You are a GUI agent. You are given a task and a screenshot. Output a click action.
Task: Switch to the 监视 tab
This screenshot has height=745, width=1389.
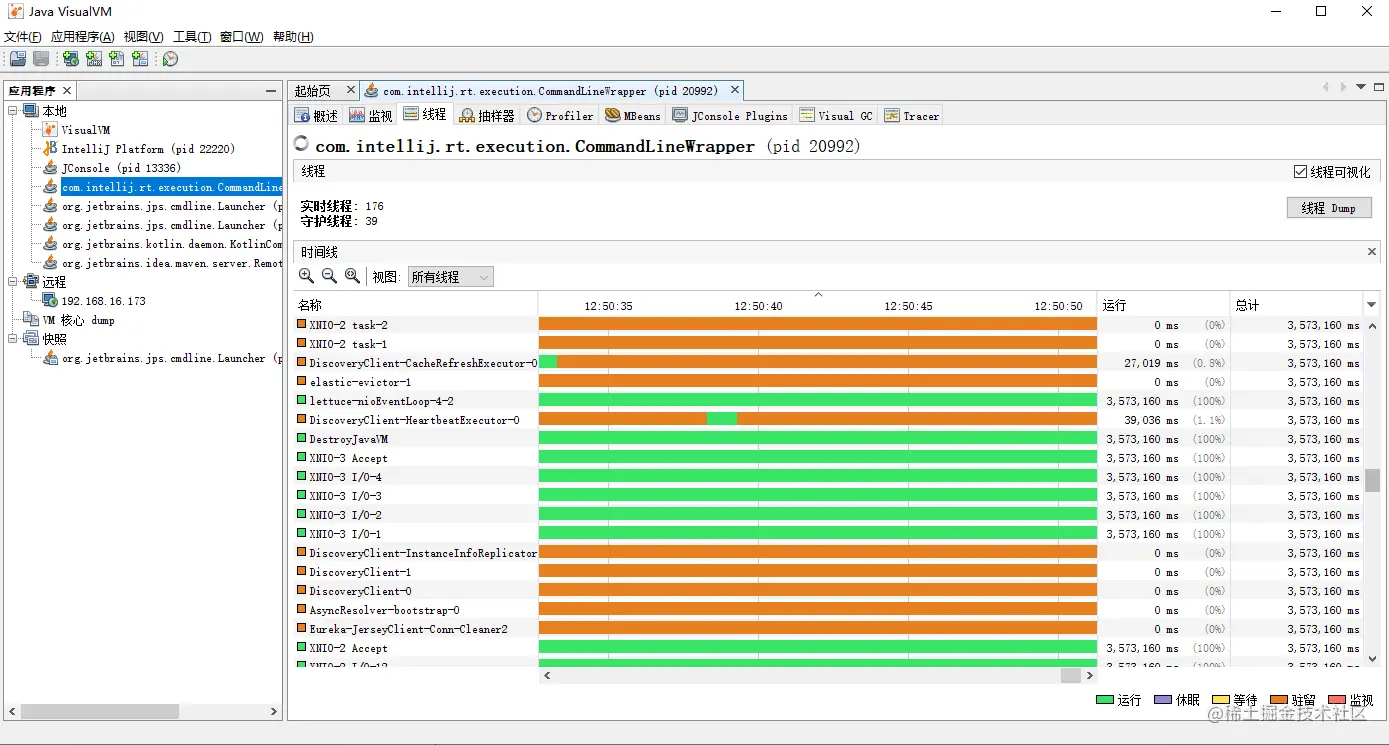(370, 116)
